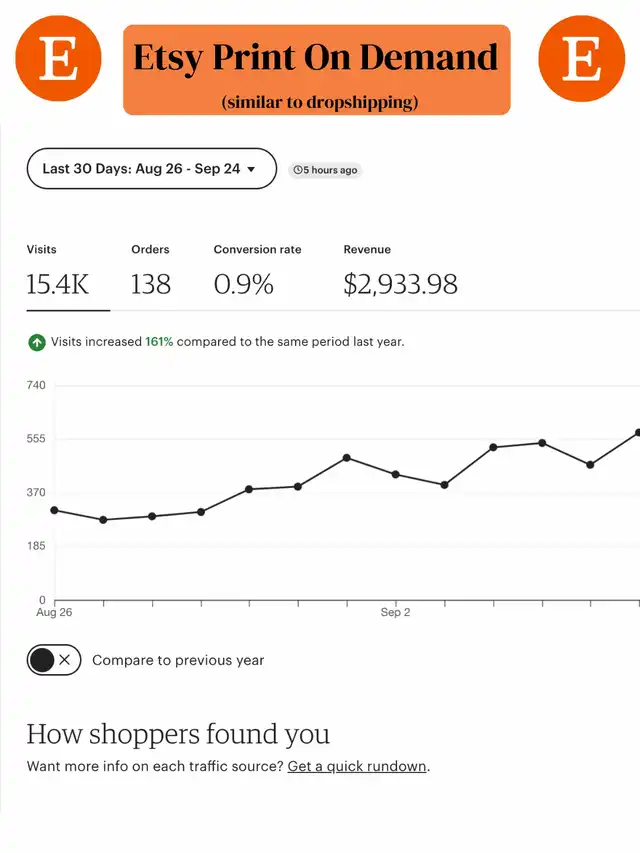The height and width of the screenshot is (853, 640).
Task: Click the Sep 2 data point on chart
Action: (396, 474)
